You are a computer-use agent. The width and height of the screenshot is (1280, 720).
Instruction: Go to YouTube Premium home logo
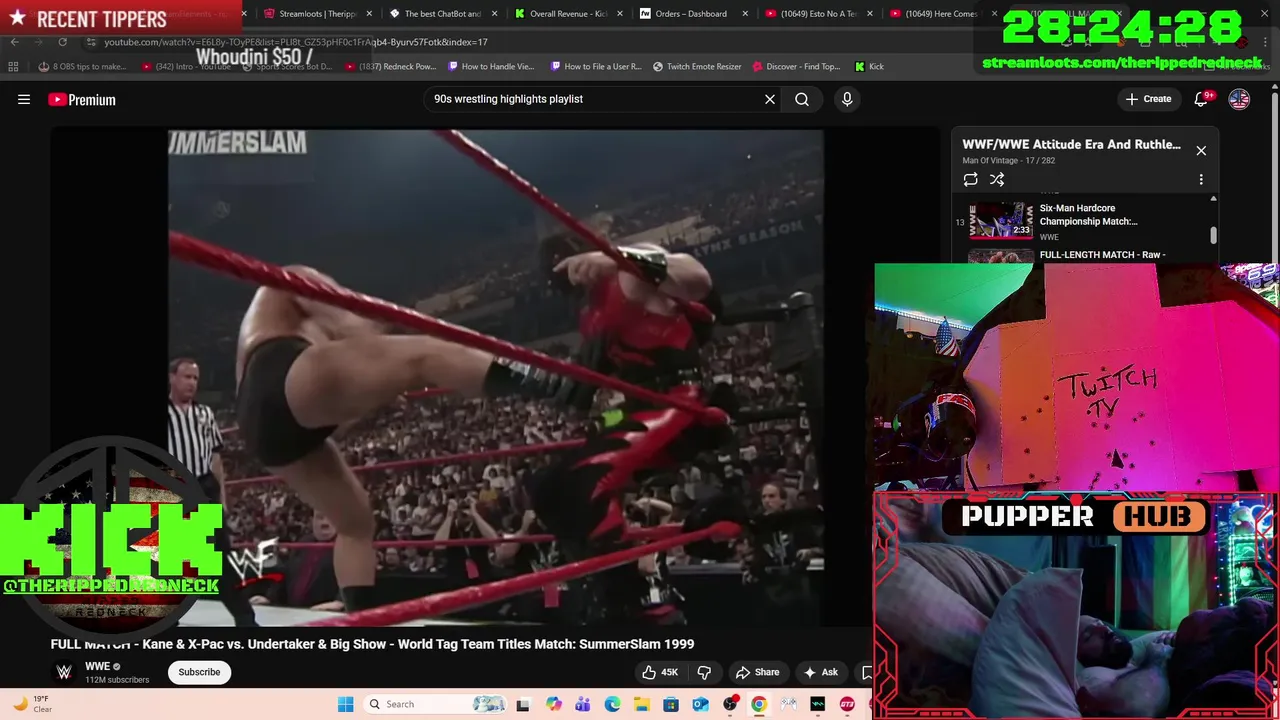click(x=82, y=99)
